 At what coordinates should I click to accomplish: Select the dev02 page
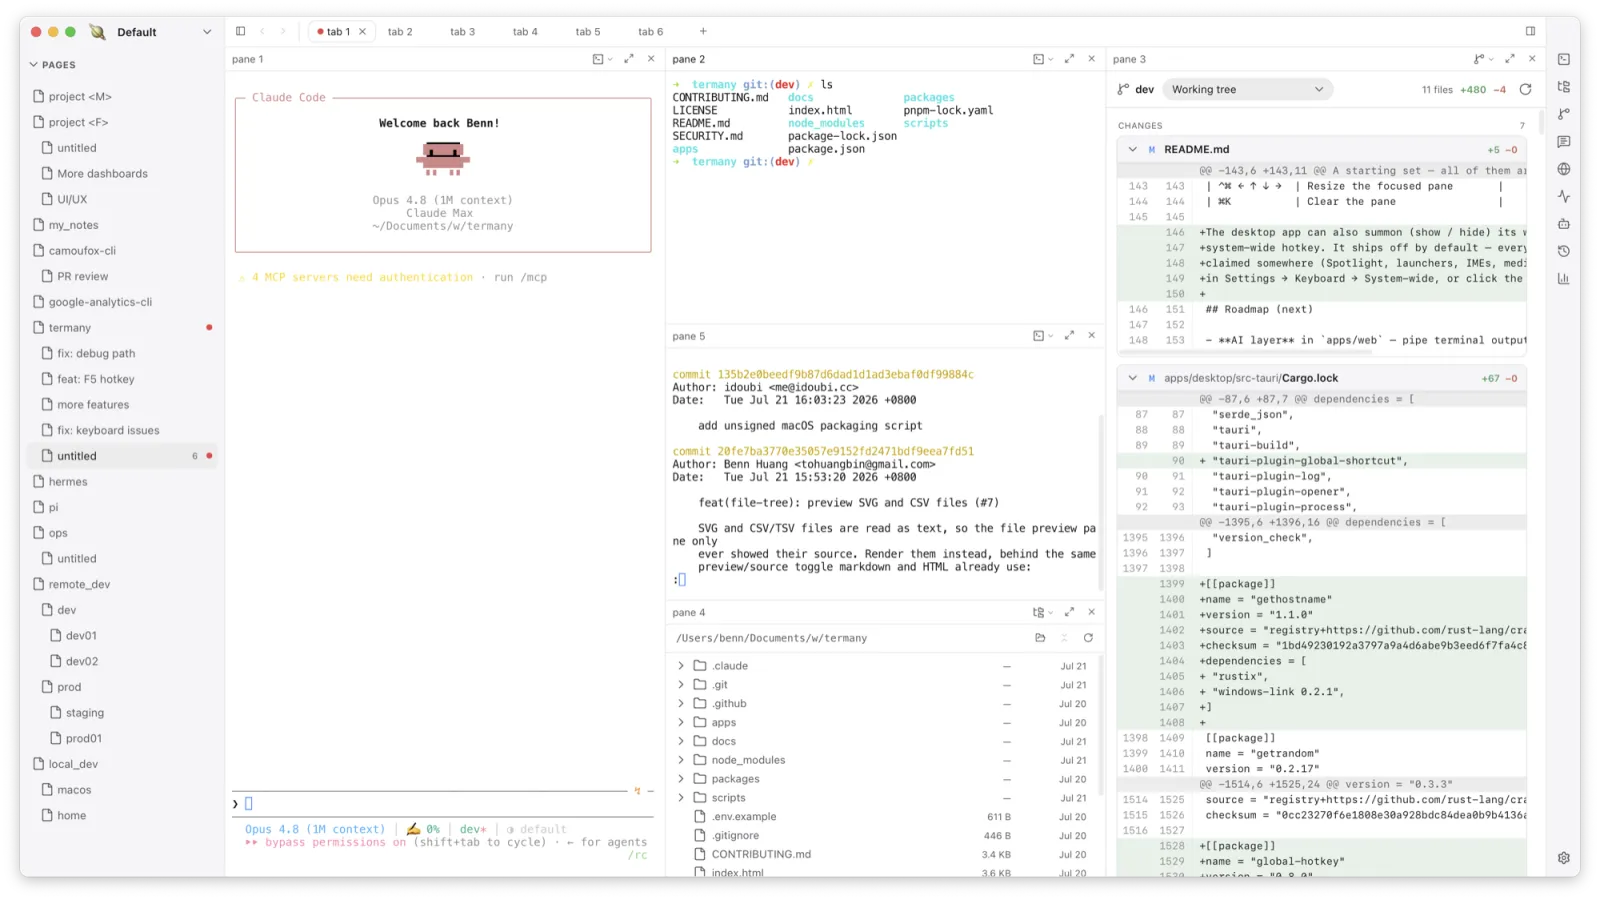coord(122,661)
